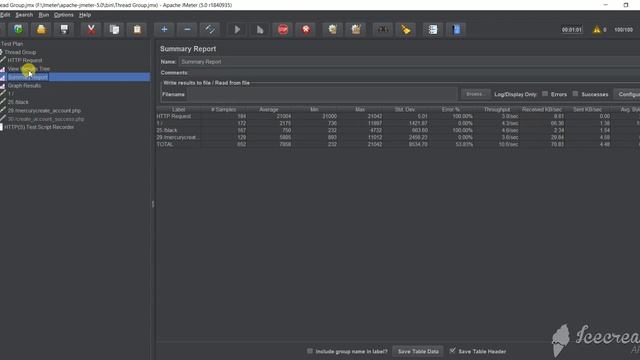Click the elapsed time 00:01:01 display
The height and width of the screenshot is (360, 640).
pyautogui.click(x=571, y=30)
